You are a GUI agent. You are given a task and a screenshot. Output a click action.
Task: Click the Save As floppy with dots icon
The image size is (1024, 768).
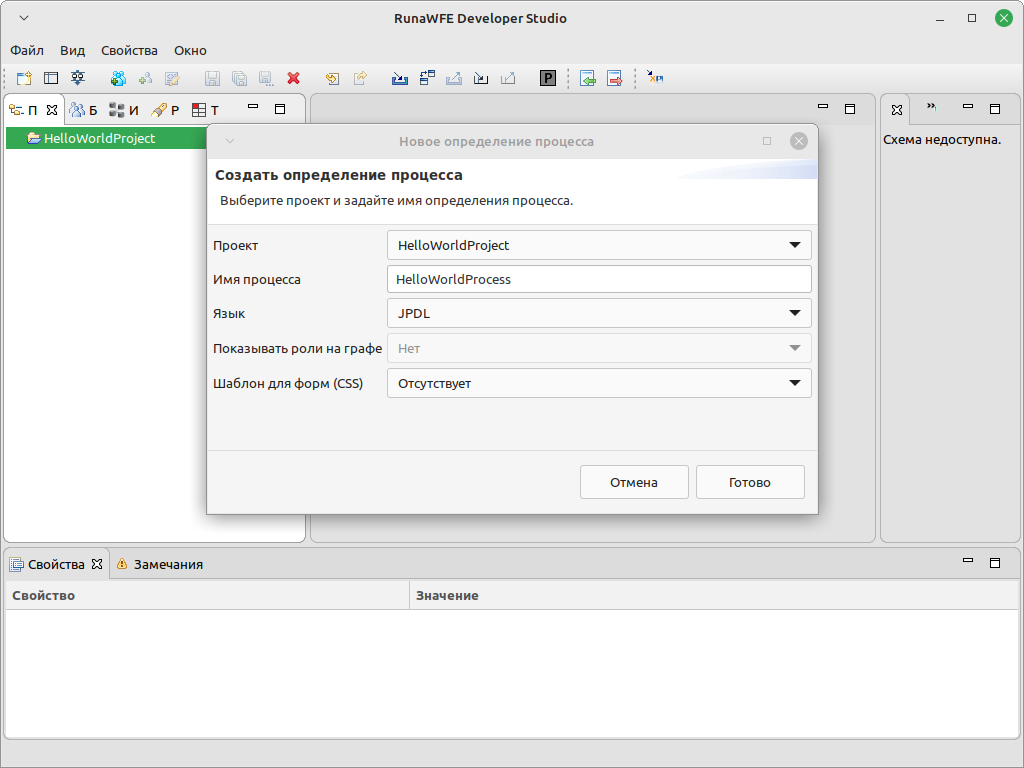point(266,78)
